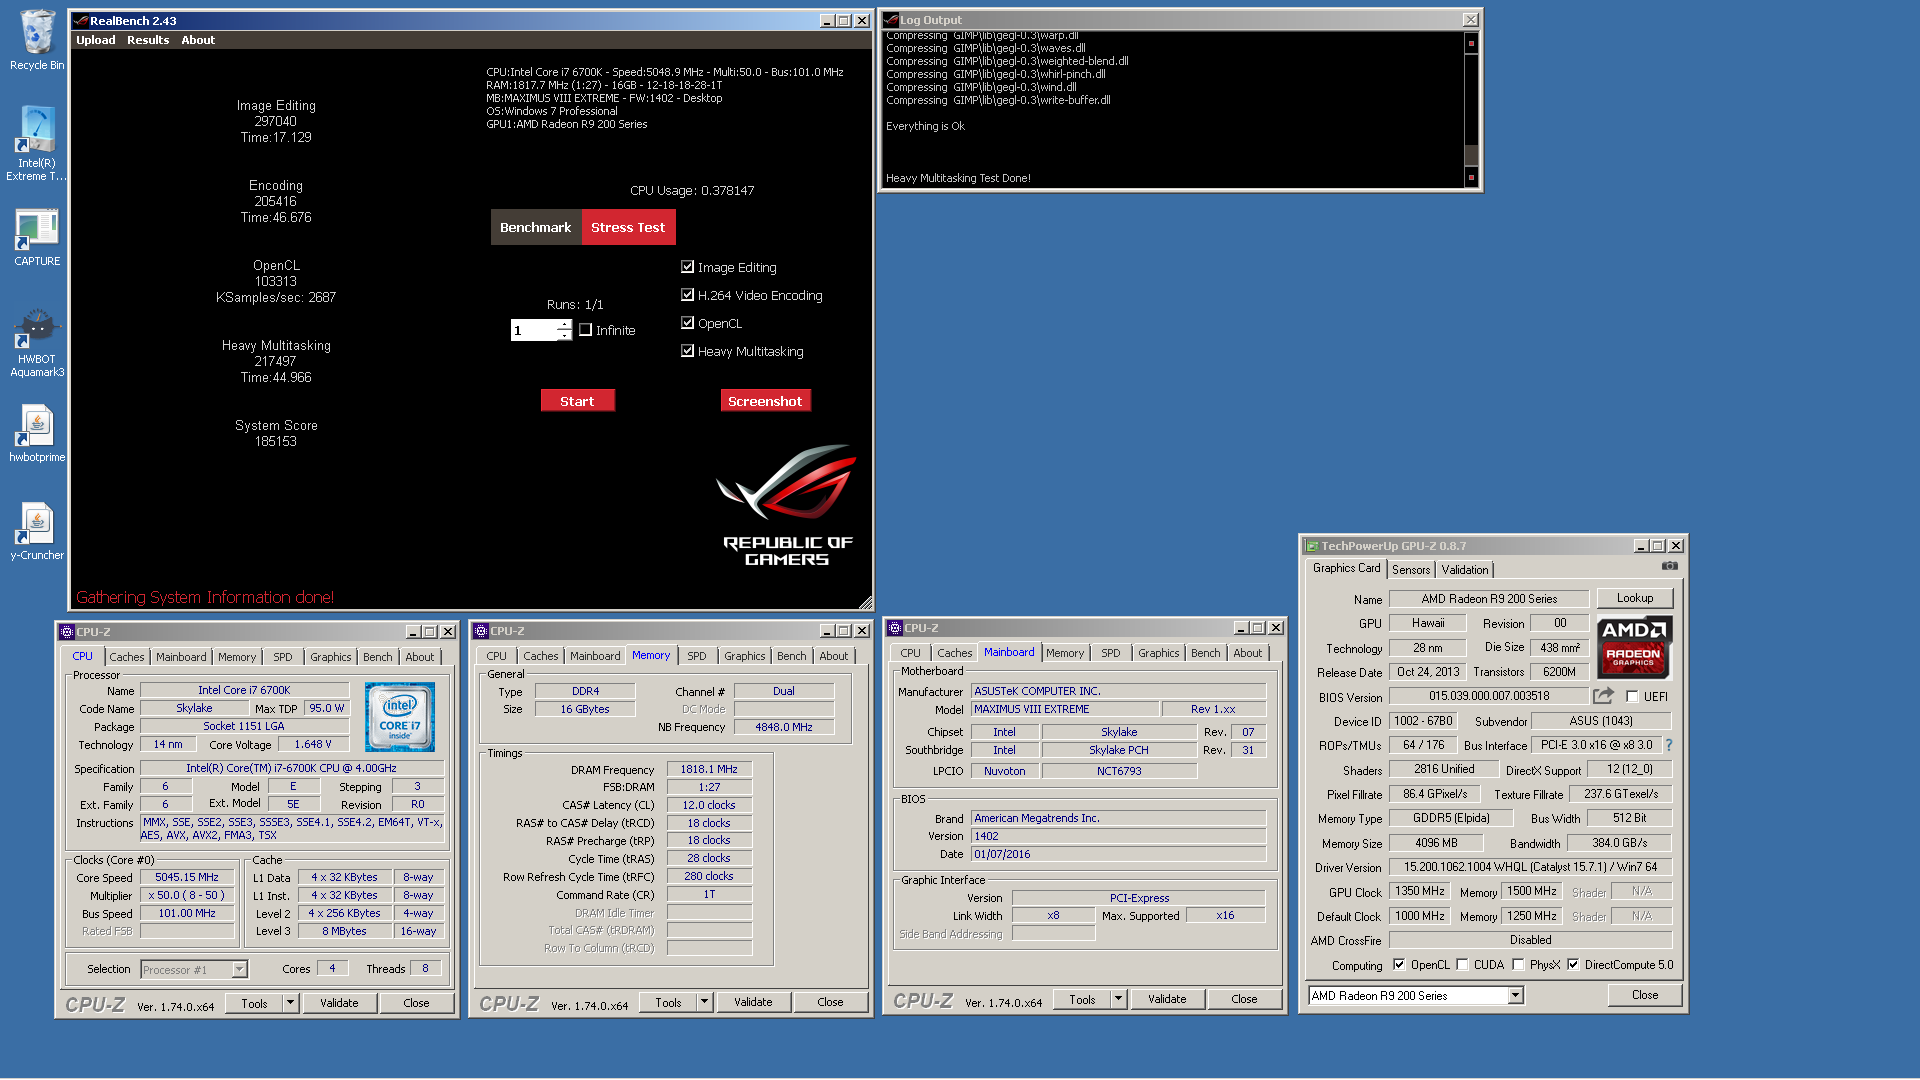Open the About menu in RealBench
Screen dimensions: 1920x1080
[198, 40]
